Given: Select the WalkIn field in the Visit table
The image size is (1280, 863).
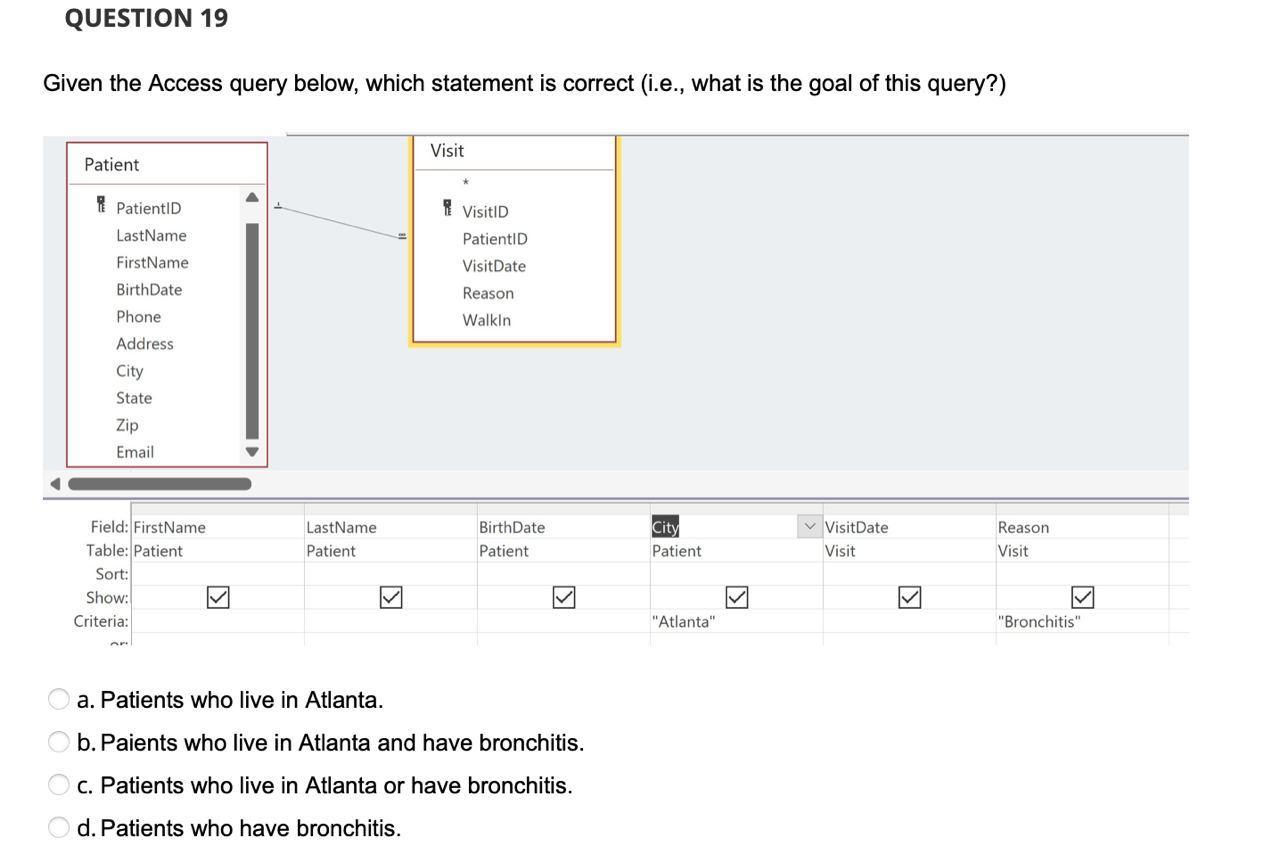Looking at the screenshot, I should [x=485, y=319].
